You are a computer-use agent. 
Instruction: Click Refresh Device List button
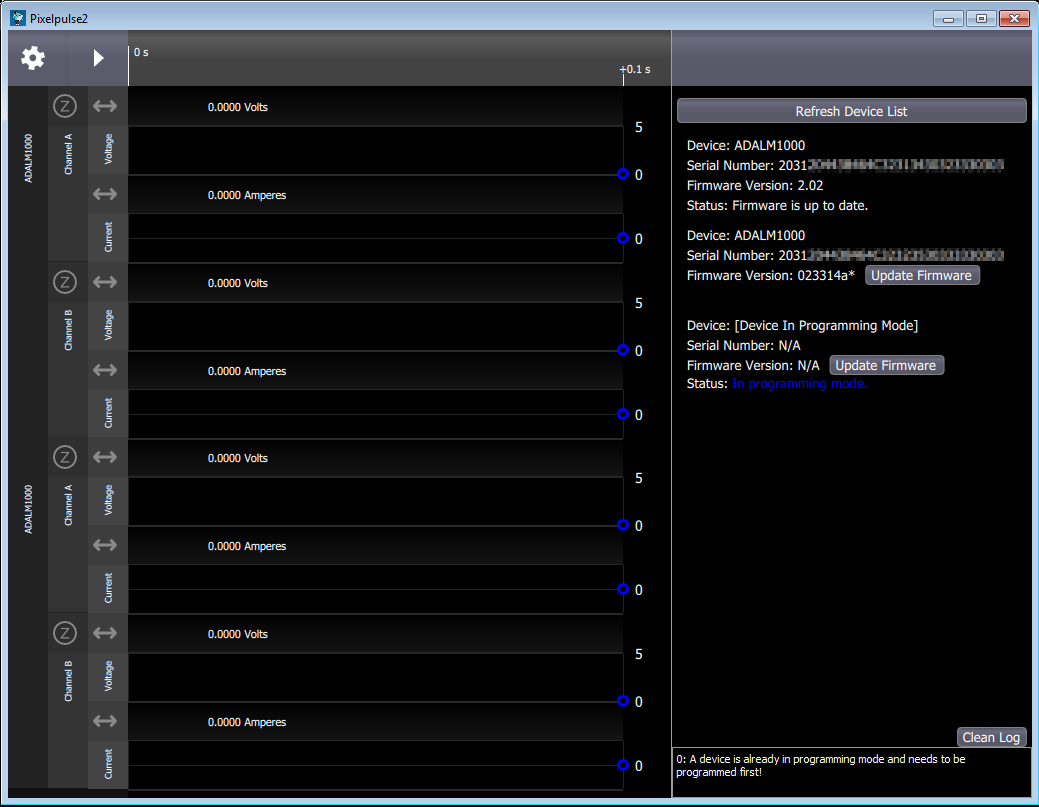point(851,111)
